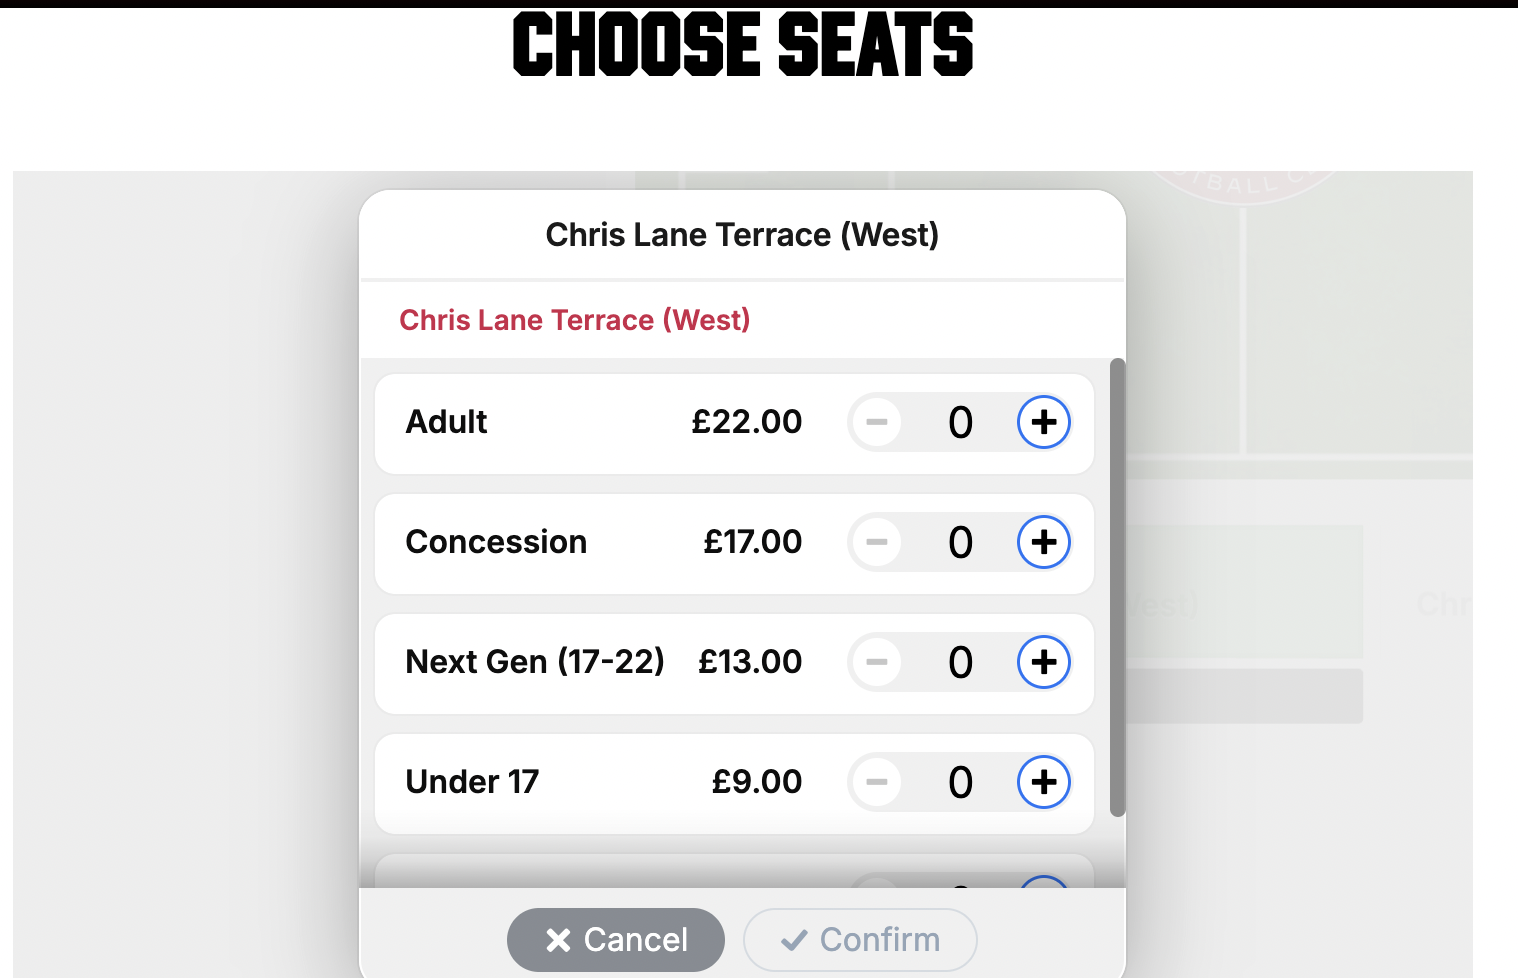Image resolution: width=1518 pixels, height=978 pixels.
Task: Decrease the Adult ticket quantity
Action: point(877,422)
